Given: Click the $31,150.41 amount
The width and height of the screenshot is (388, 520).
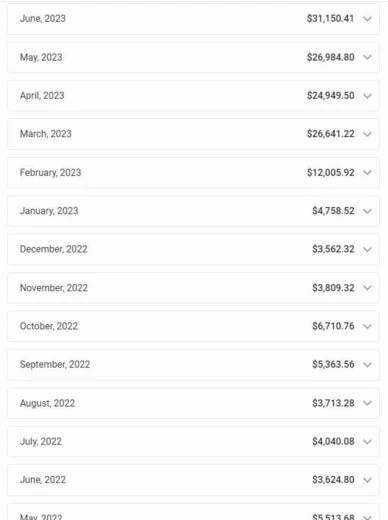Looking at the screenshot, I should click(330, 18).
